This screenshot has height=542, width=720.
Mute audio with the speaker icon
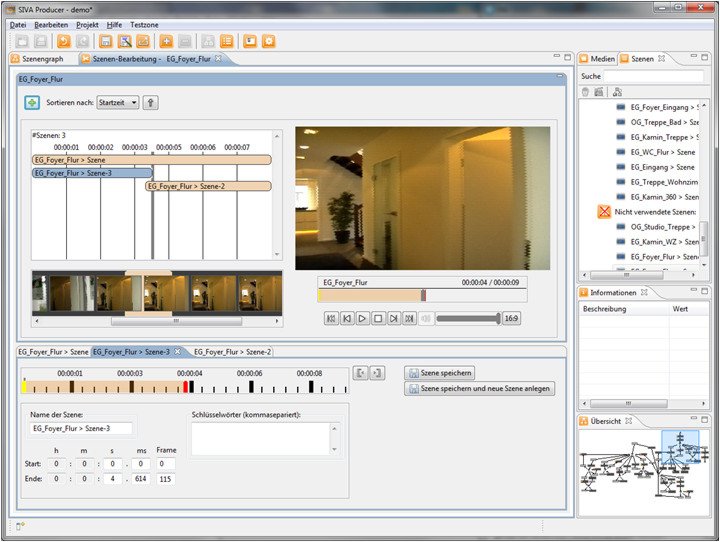426,318
